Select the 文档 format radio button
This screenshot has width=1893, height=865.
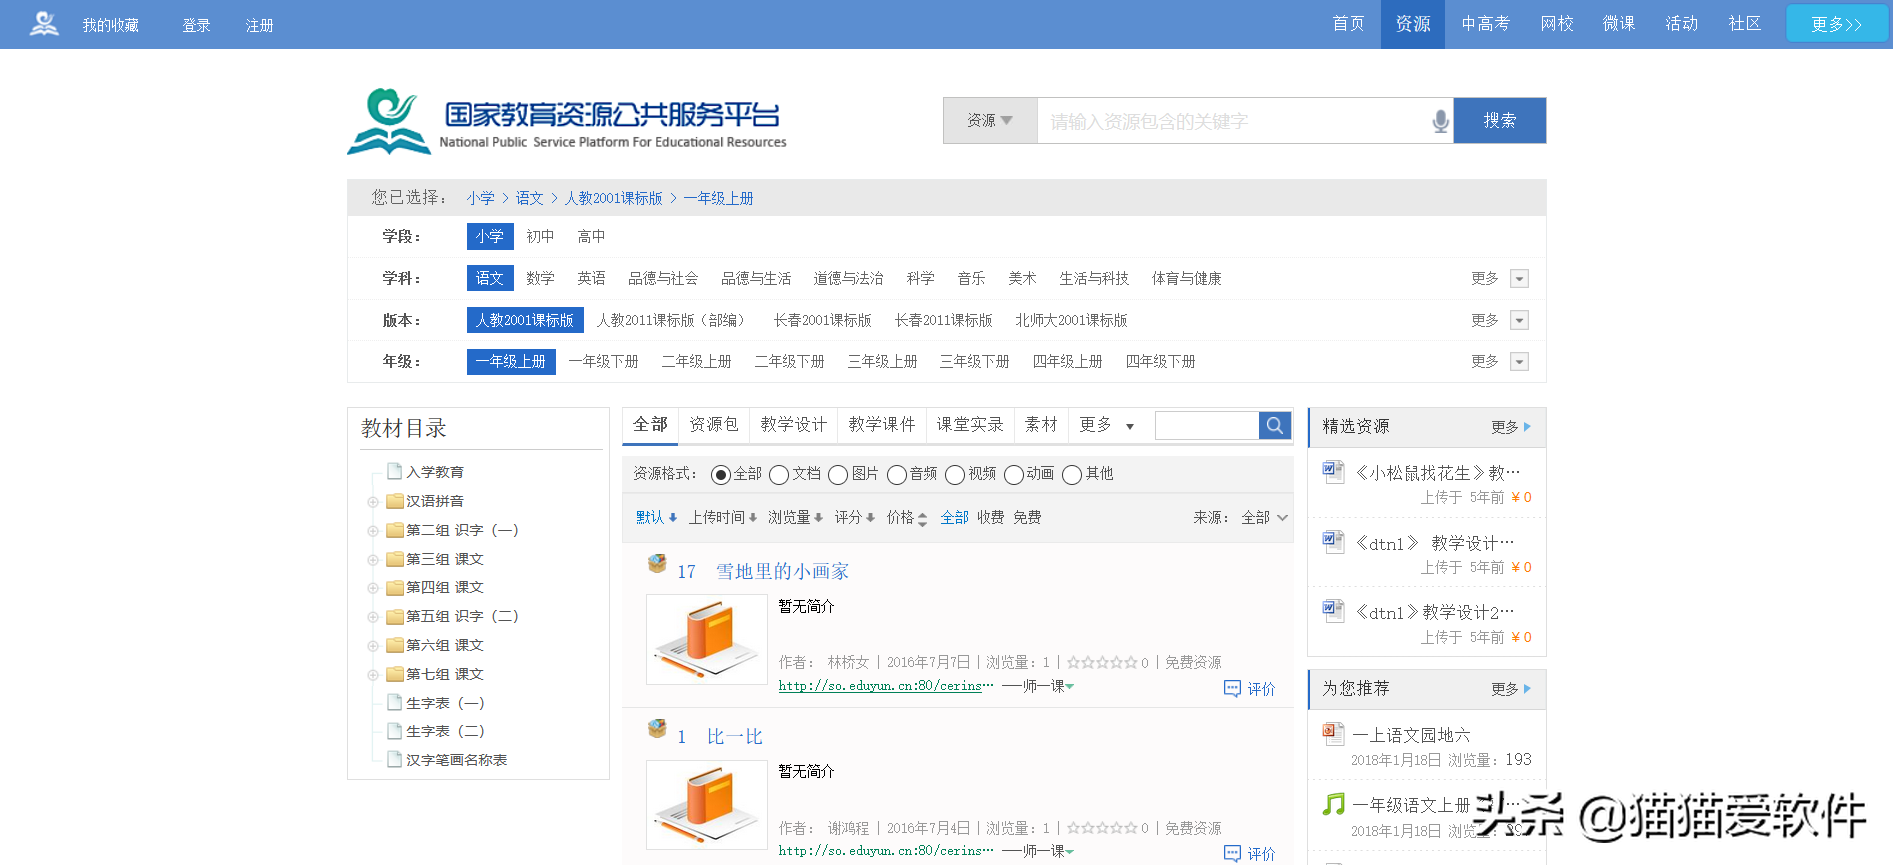[x=779, y=474]
